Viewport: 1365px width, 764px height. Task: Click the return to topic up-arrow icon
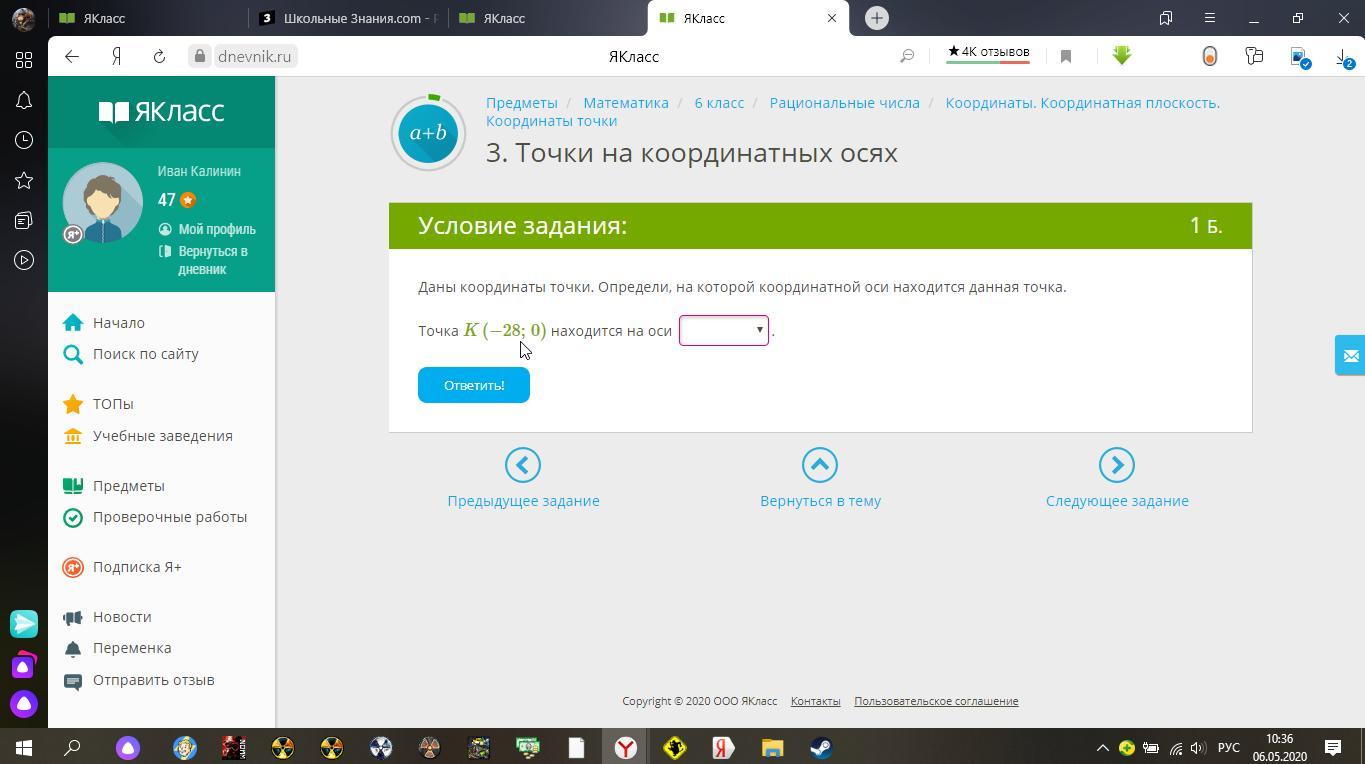click(x=819, y=465)
